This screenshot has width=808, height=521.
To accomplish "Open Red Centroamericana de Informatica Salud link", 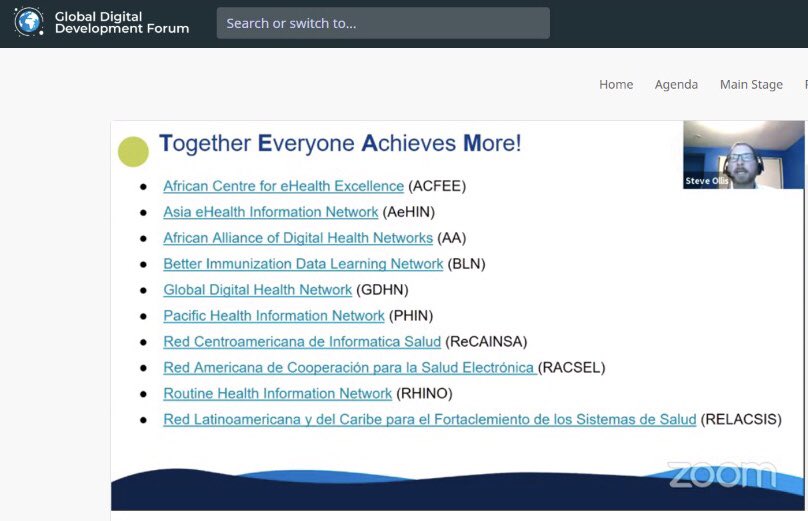I will coord(302,342).
